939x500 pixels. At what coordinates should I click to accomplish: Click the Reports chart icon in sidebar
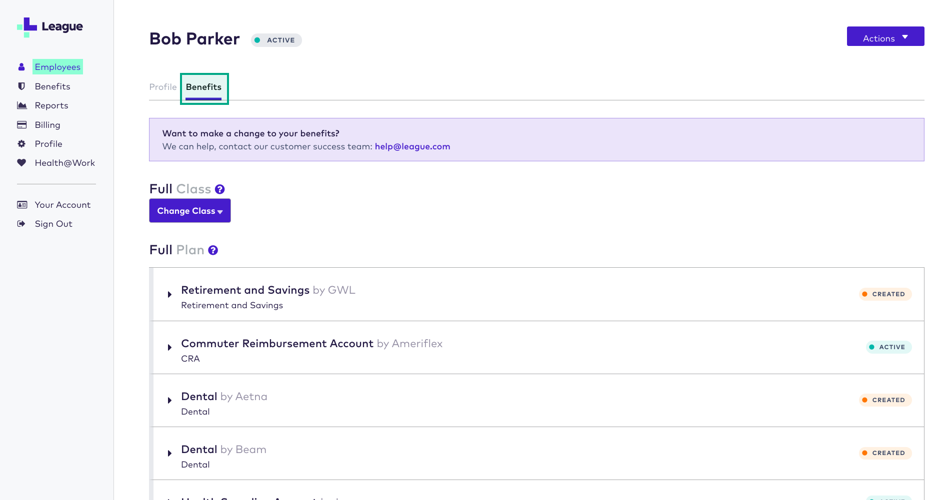tap(22, 105)
